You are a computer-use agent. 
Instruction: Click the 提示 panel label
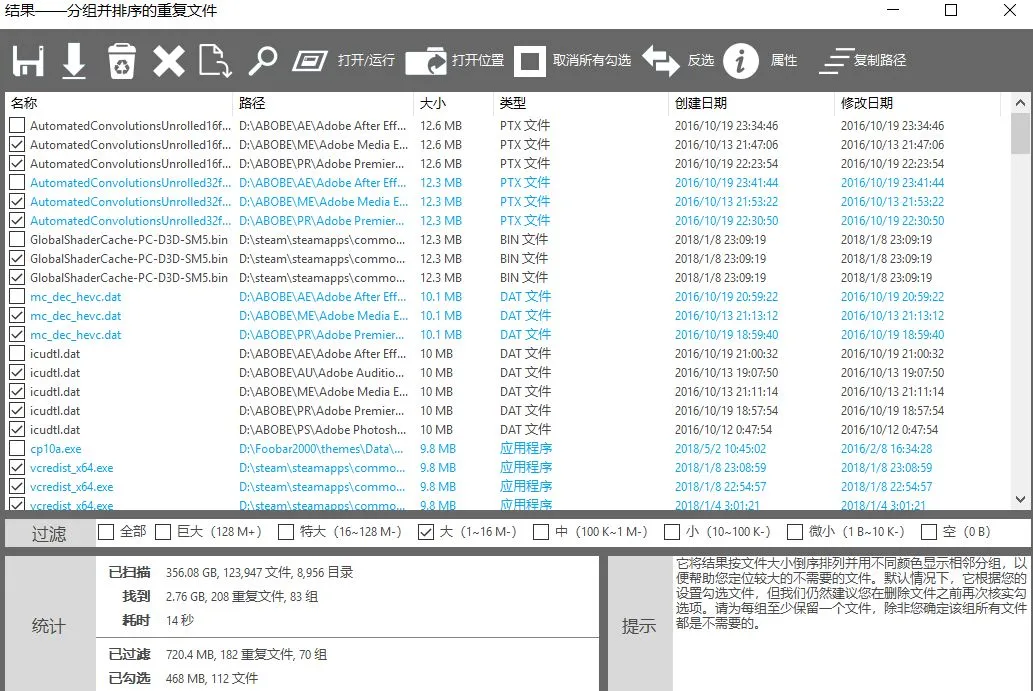[639, 626]
